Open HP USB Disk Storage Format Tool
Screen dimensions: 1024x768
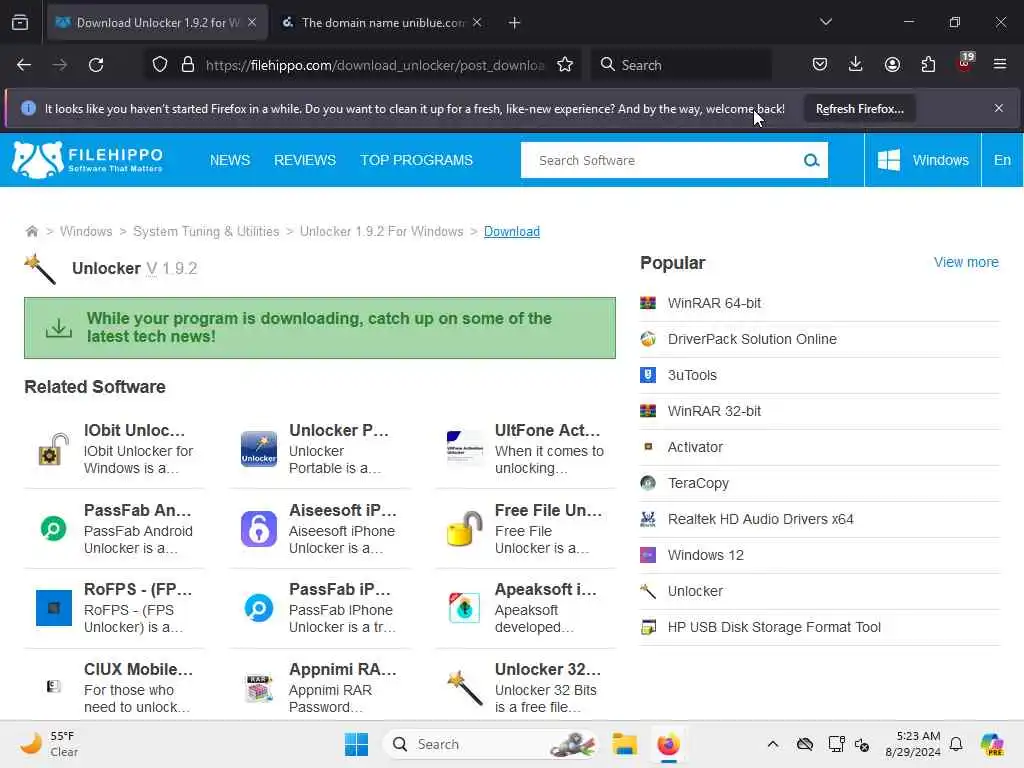click(x=774, y=627)
